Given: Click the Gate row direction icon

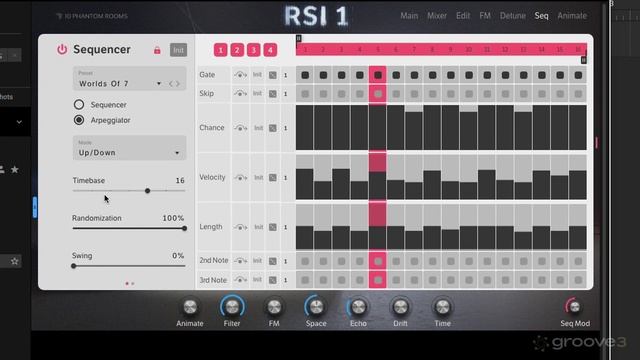Looking at the screenshot, I should 240,75.
